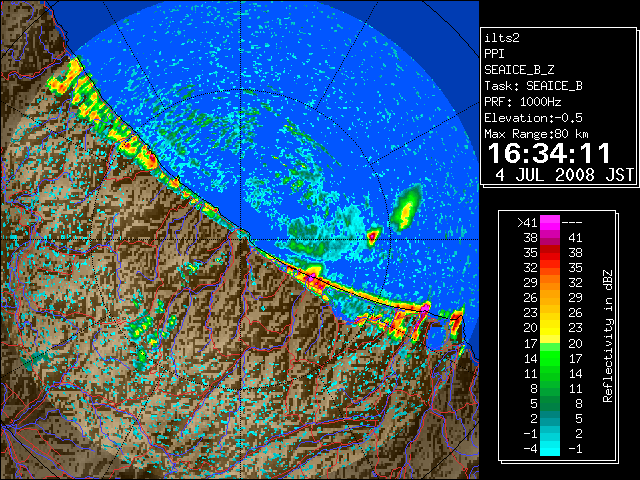Click the time stamp "16:34:11"
Screen dimensions: 640x480
pyautogui.click(x=549, y=153)
